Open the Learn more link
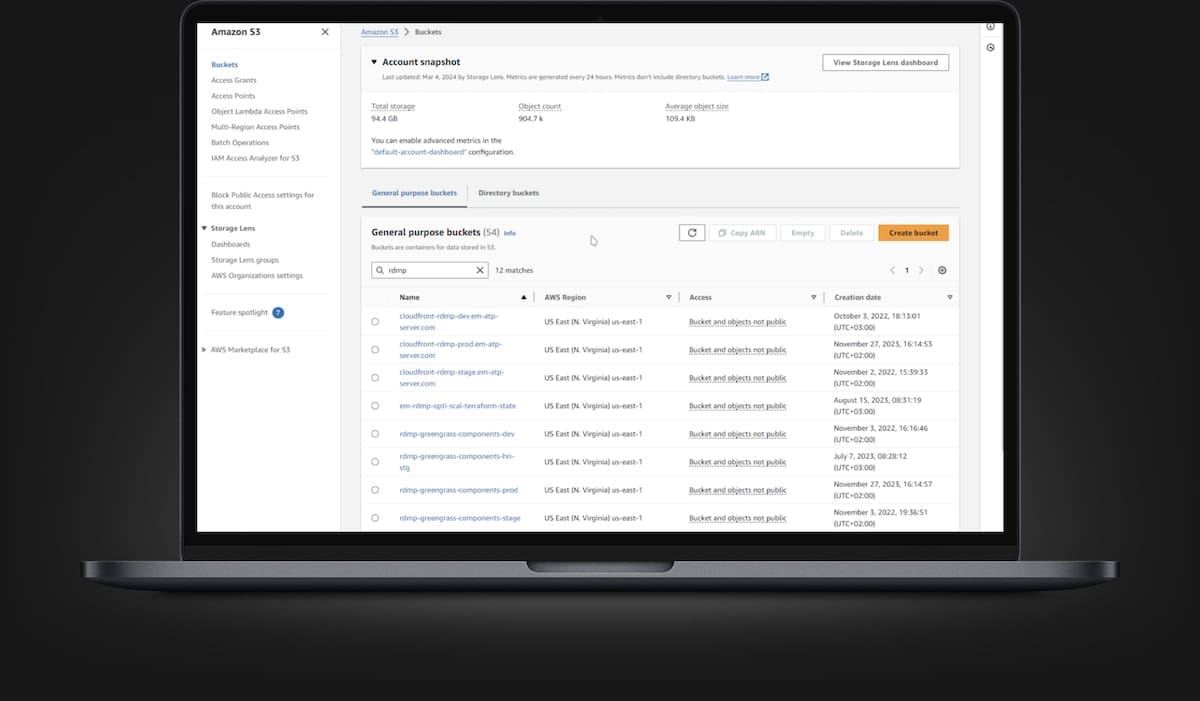 [x=748, y=77]
